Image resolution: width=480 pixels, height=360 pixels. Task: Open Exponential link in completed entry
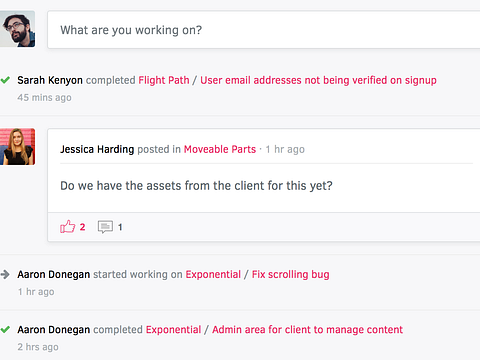coord(173,330)
